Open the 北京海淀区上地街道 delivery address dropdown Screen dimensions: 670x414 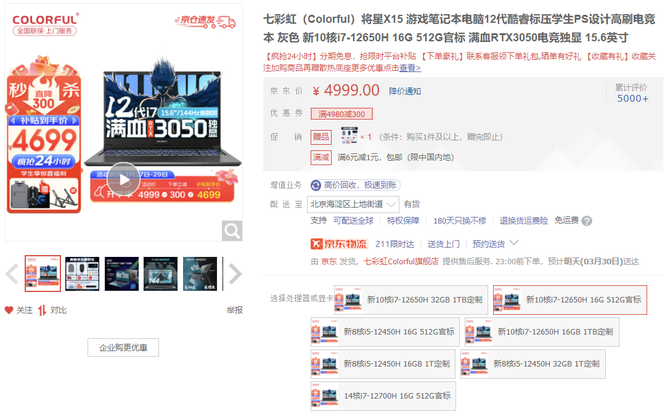coord(353,204)
